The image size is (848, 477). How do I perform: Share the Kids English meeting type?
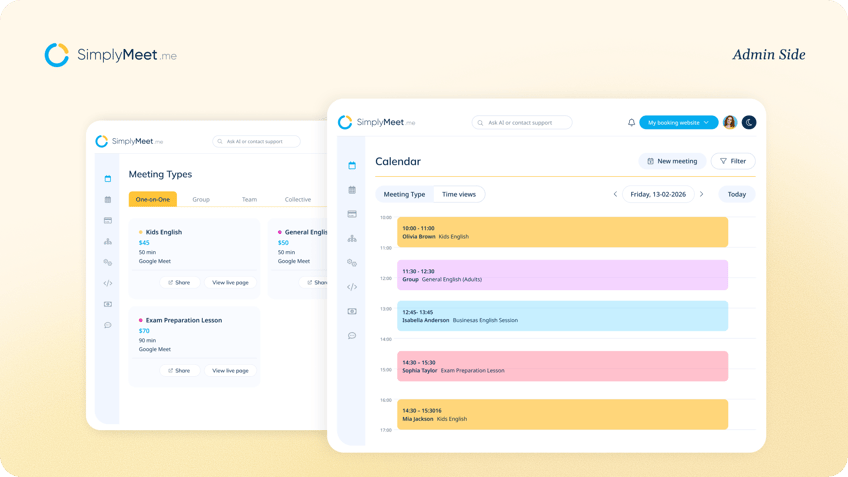(x=179, y=282)
